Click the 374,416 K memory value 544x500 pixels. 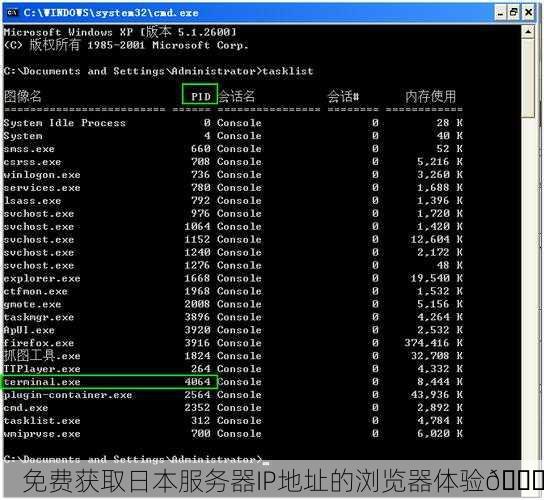click(x=433, y=343)
